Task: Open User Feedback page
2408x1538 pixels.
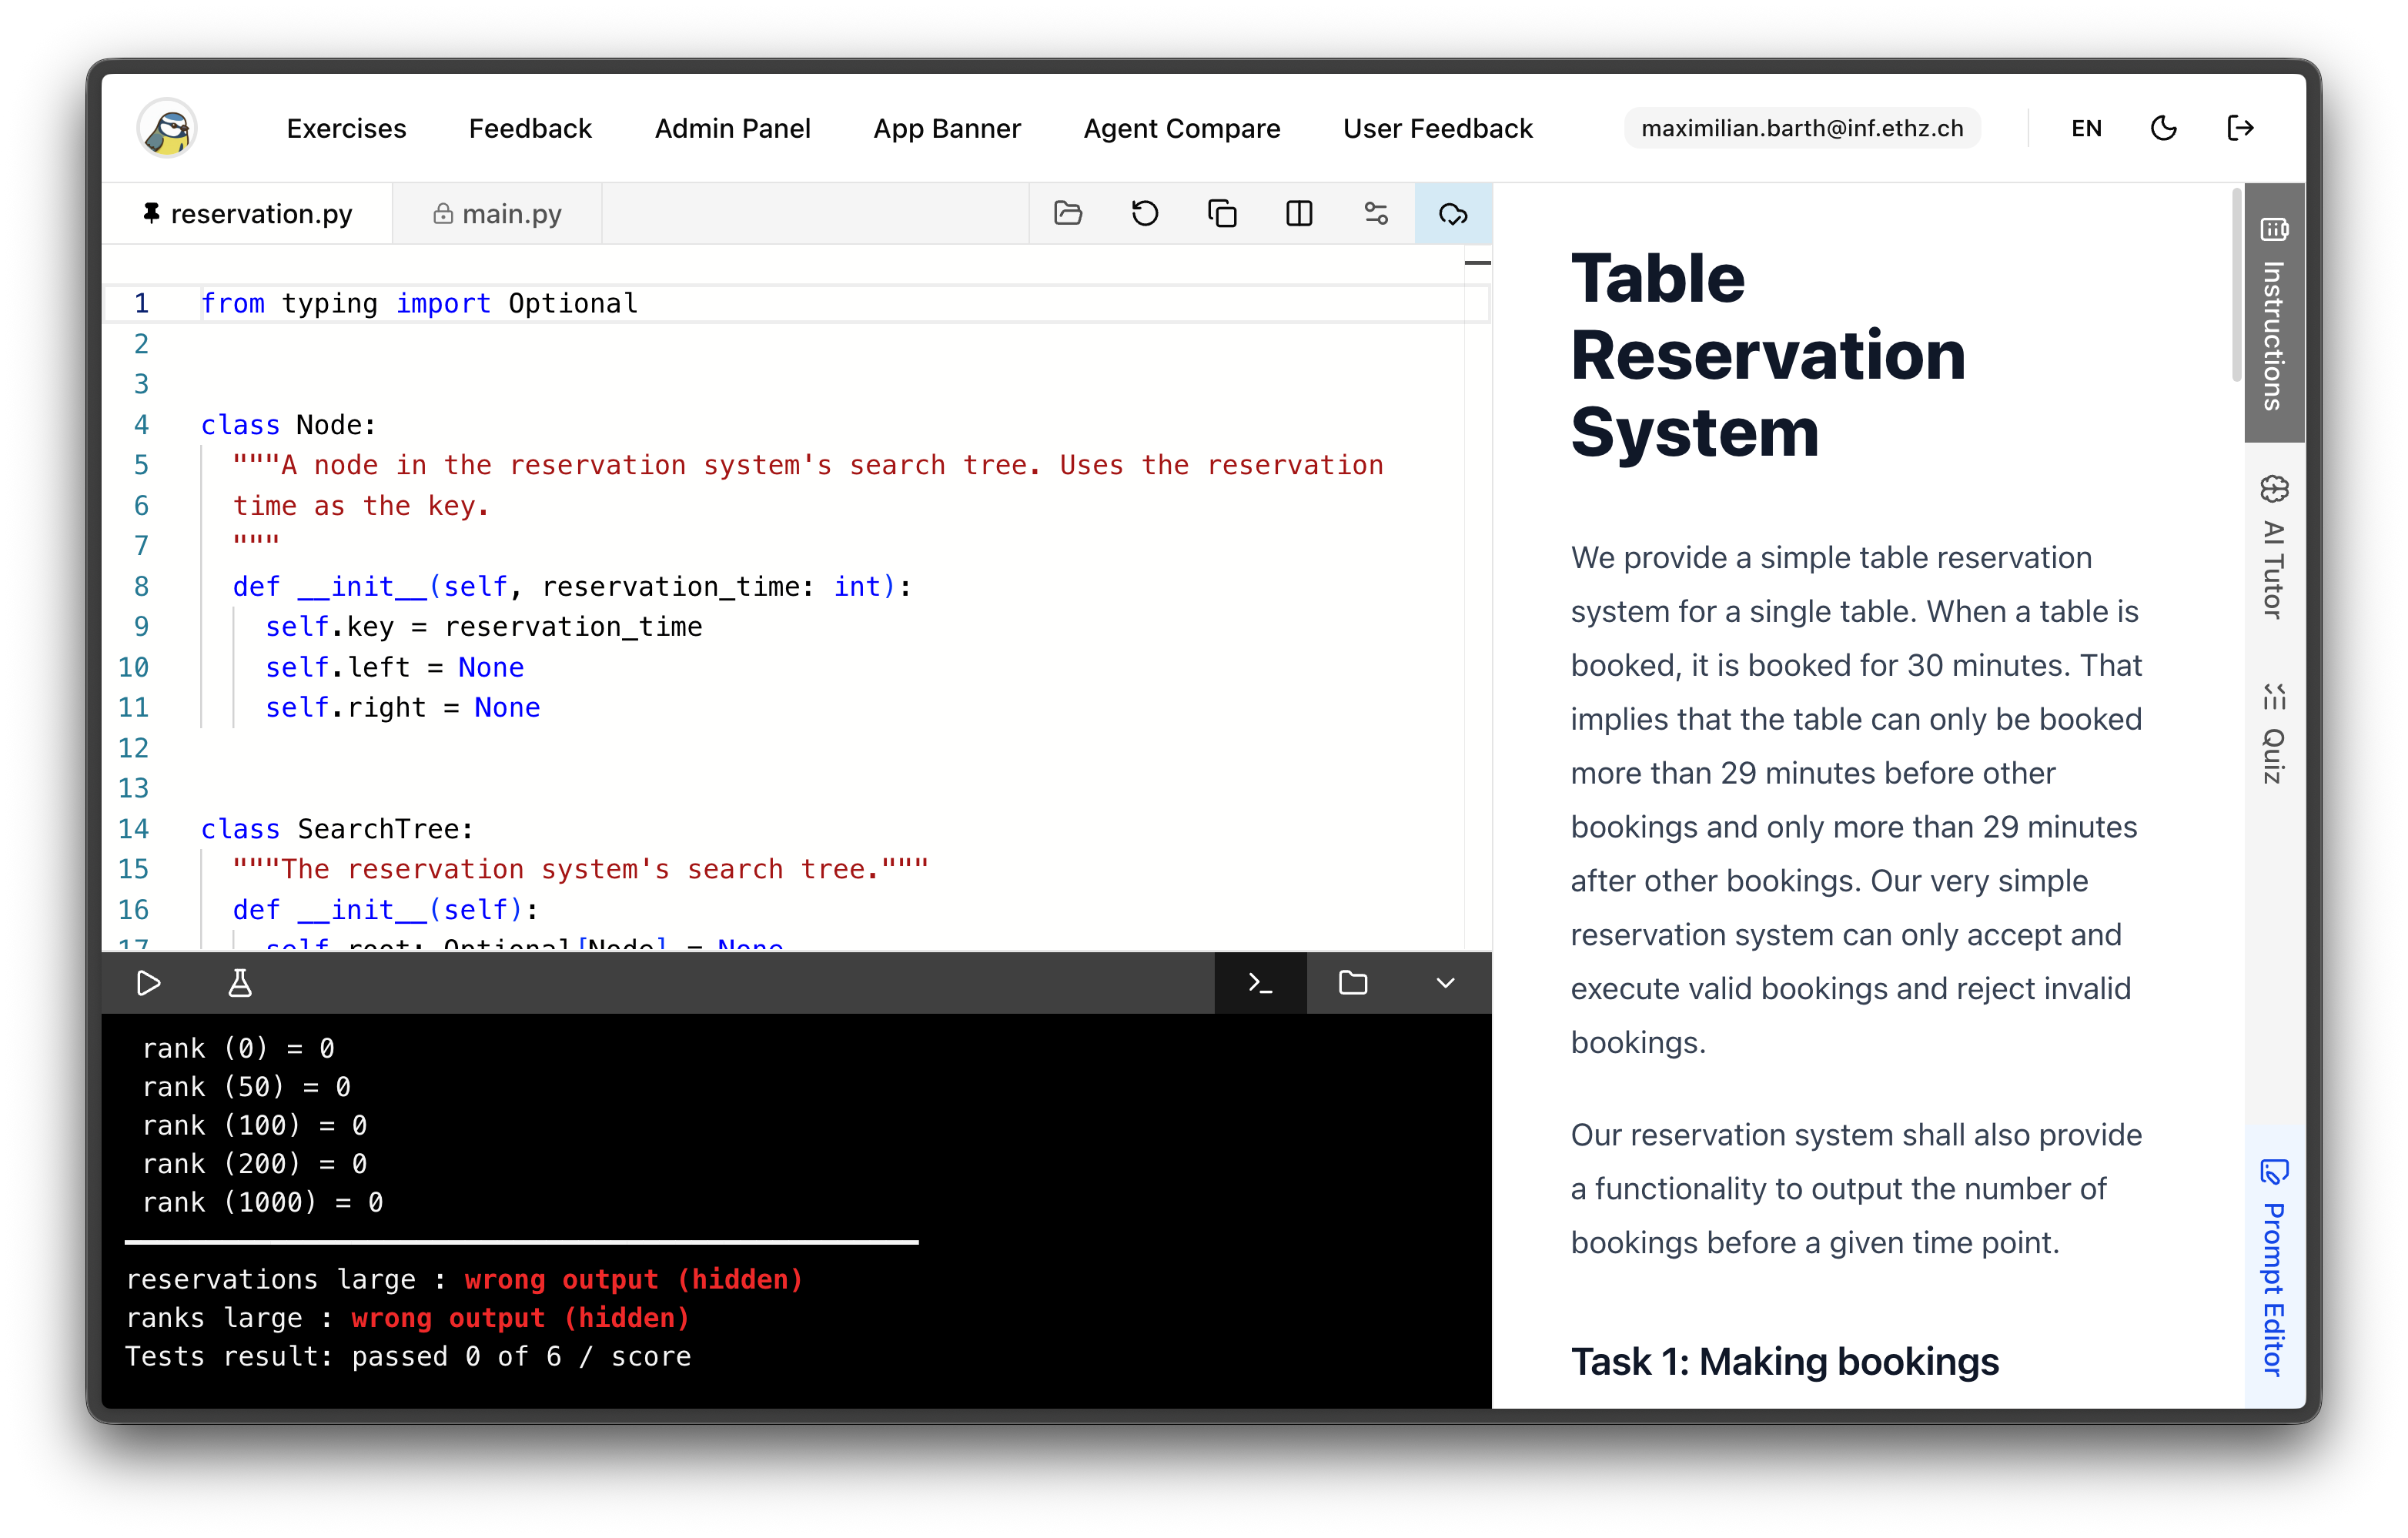Action: [x=1437, y=128]
